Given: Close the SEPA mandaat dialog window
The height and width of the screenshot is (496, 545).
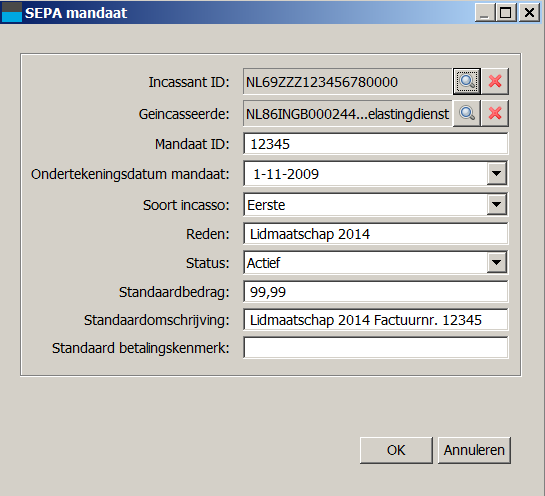Looking at the screenshot, I should [529, 13].
